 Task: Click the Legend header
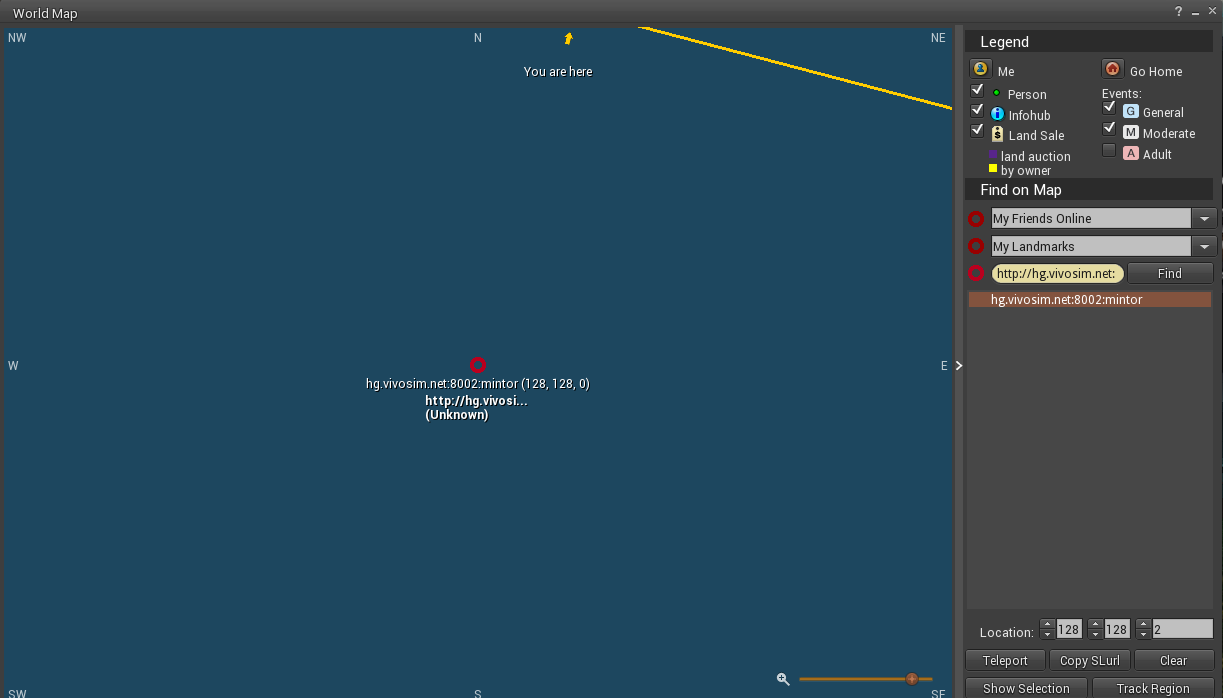[1005, 41]
